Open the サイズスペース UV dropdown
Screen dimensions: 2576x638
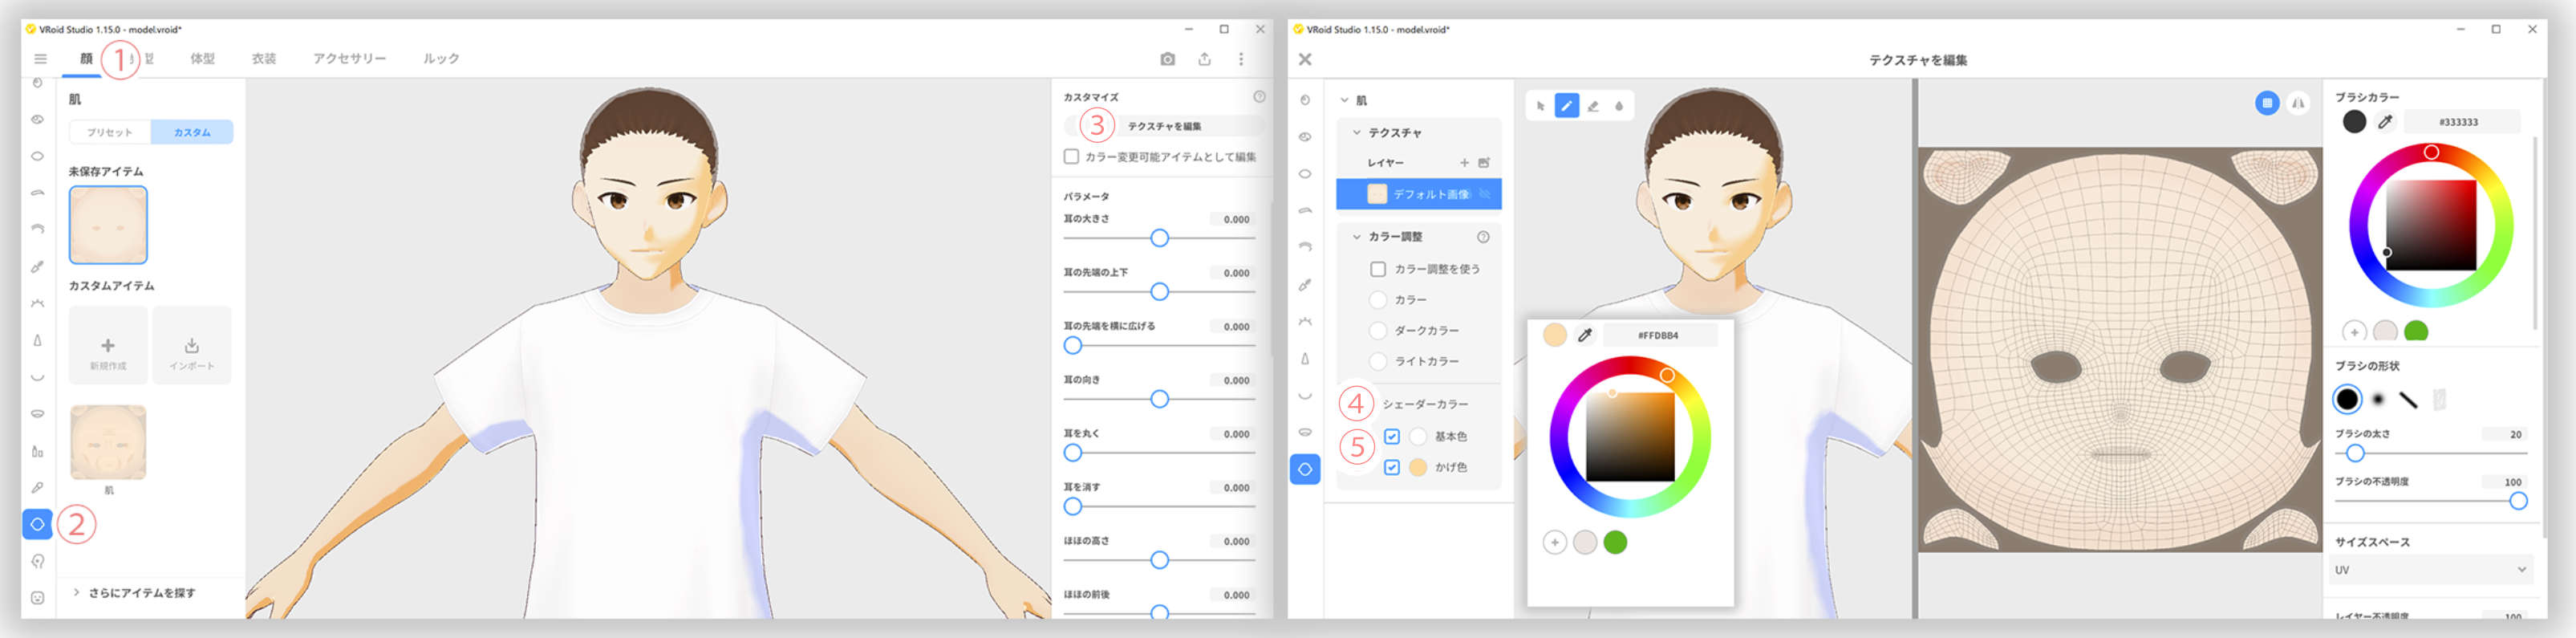coord(2430,570)
